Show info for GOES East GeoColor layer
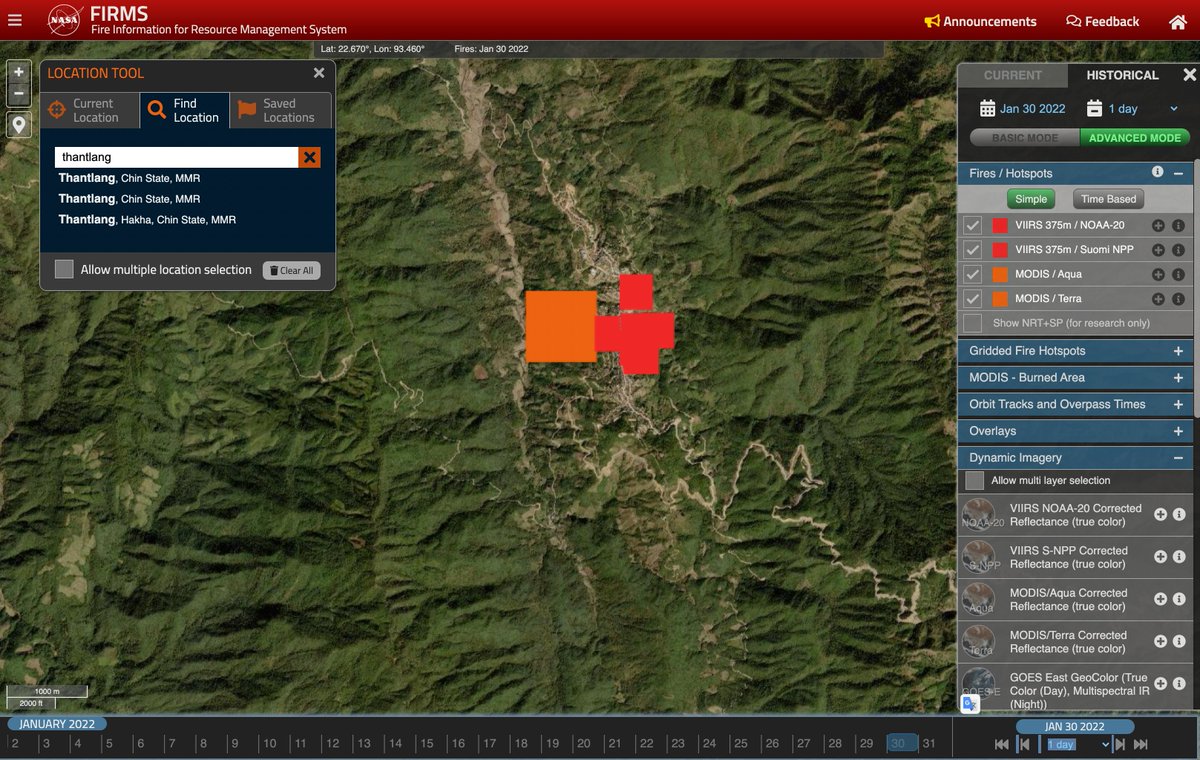 click(1180, 684)
